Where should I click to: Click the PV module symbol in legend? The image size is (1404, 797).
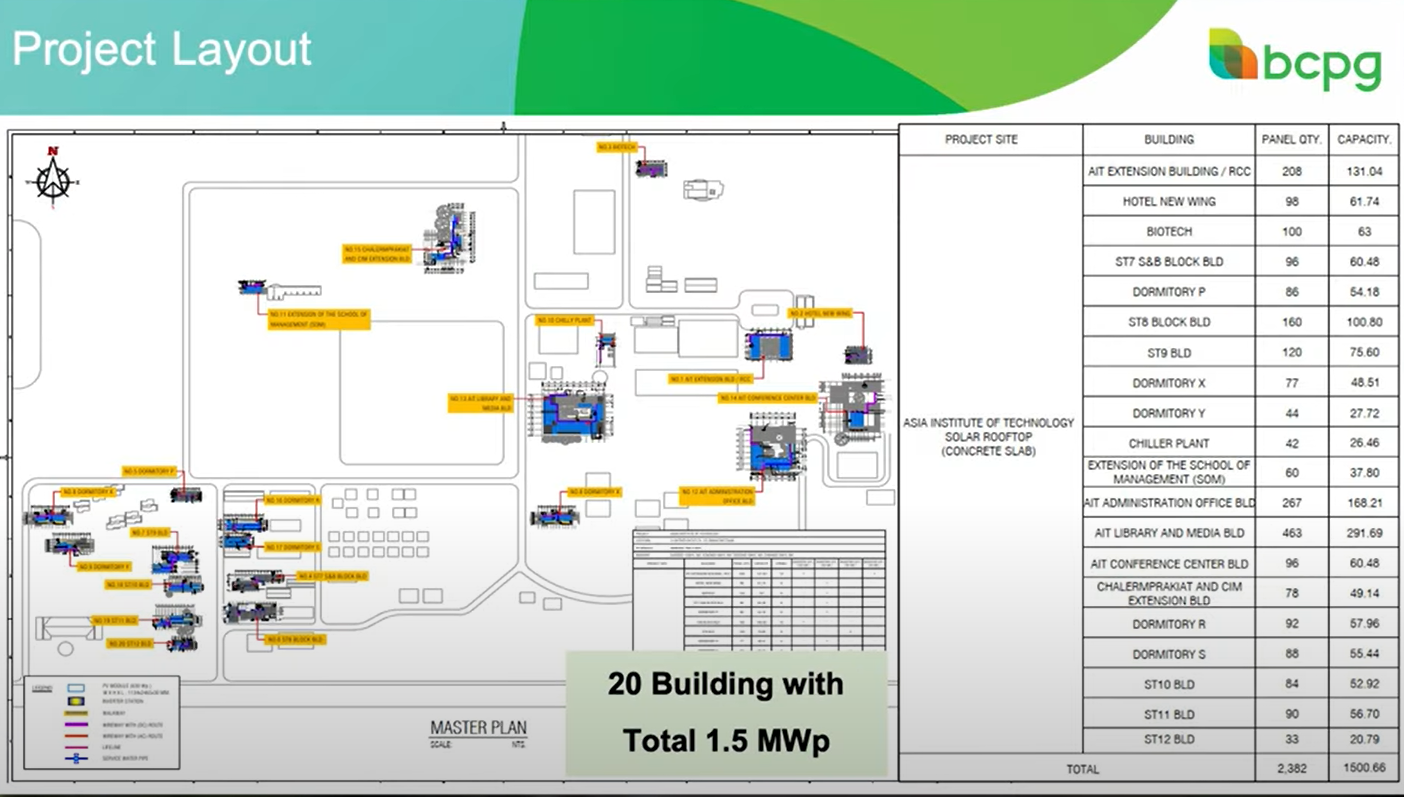click(x=75, y=689)
